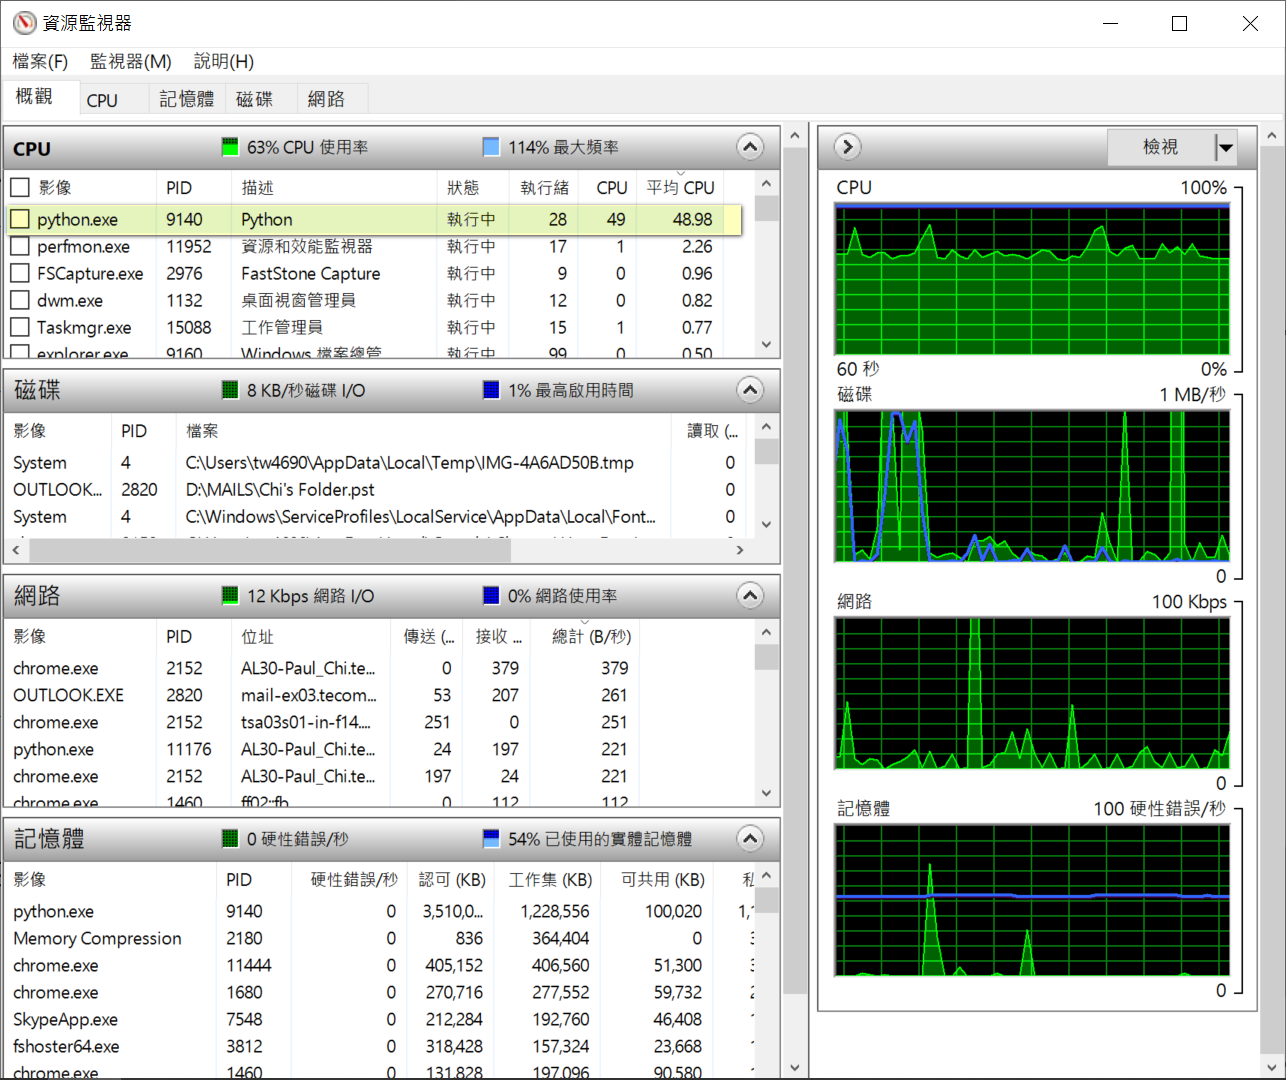Collapse the 記憶體 section chevron

coord(750,839)
